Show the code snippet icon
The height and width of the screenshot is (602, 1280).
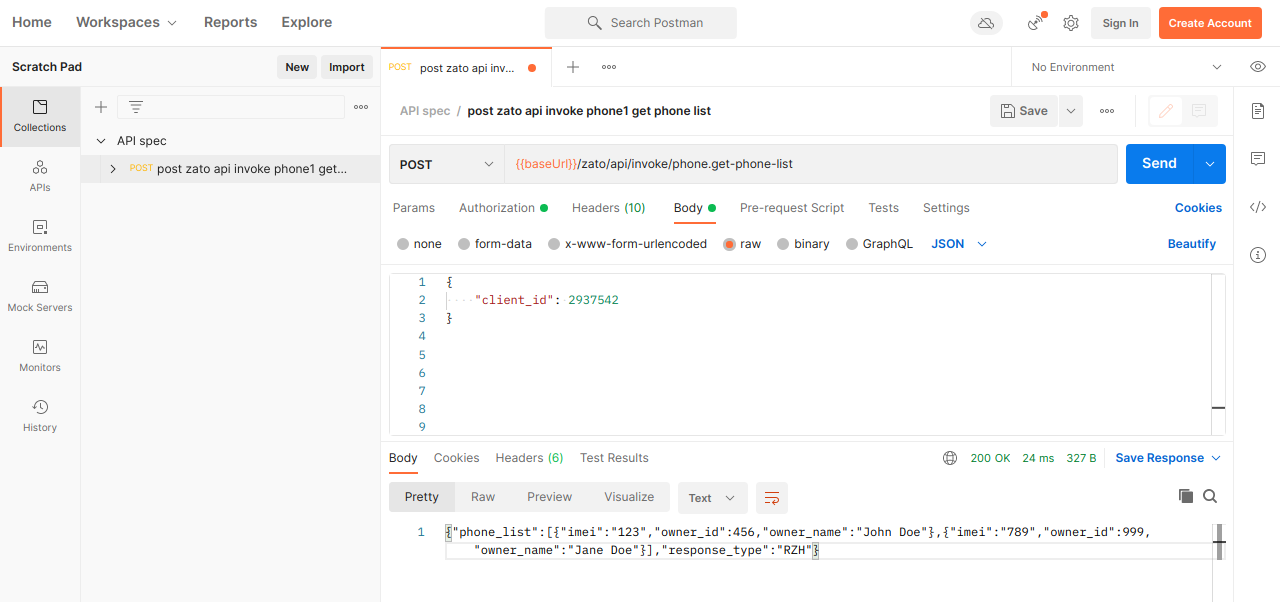click(1258, 207)
